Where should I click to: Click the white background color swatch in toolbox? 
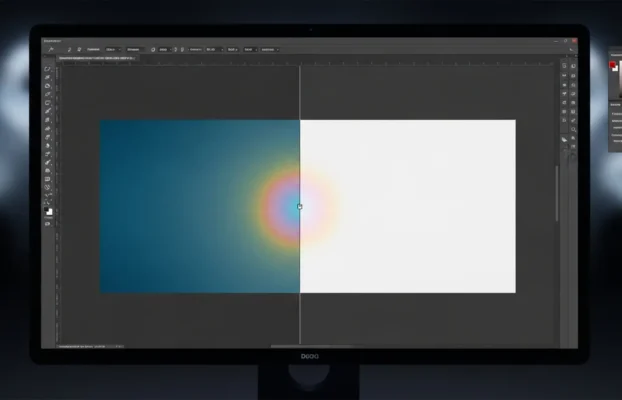(x=50, y=212)
